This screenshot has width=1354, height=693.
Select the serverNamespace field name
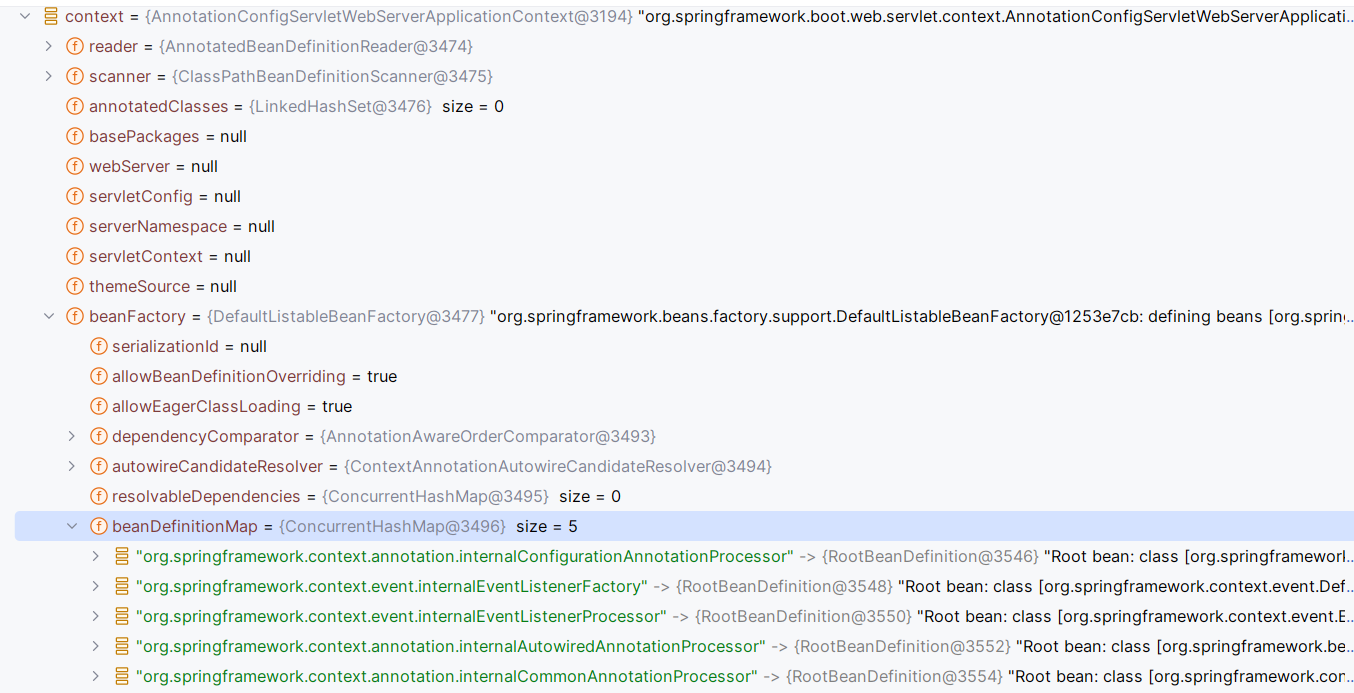tap(158, 226)
